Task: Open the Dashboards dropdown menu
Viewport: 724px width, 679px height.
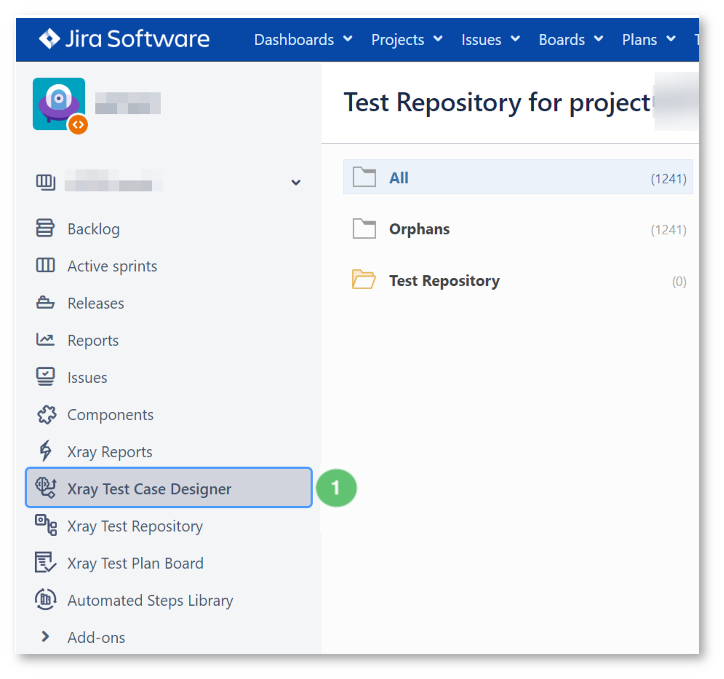Action: (x=303, y=40)
